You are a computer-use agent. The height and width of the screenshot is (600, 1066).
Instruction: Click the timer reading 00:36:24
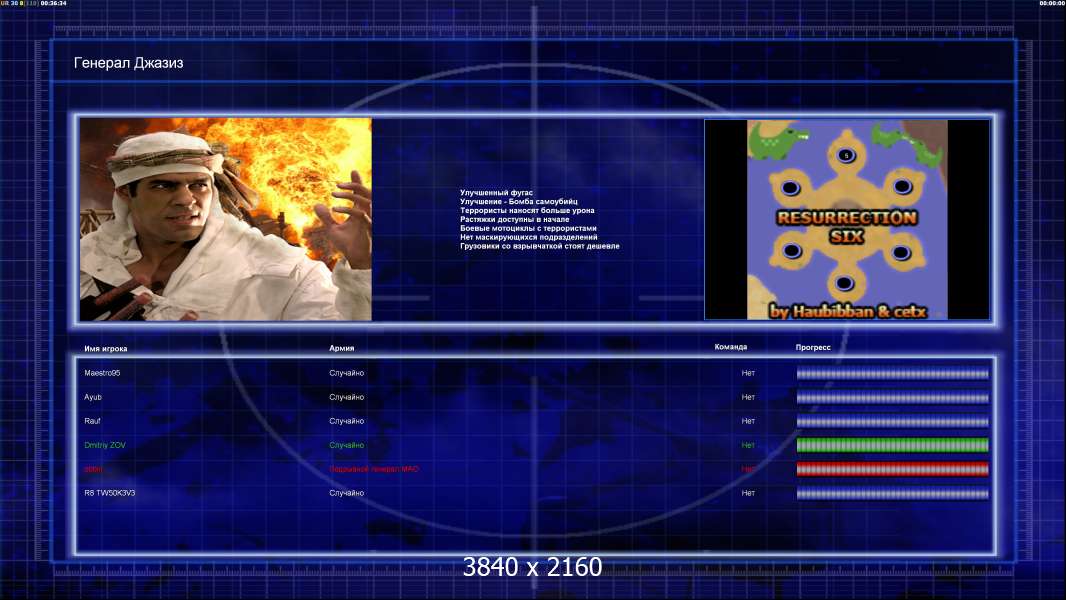coord(54,3)
